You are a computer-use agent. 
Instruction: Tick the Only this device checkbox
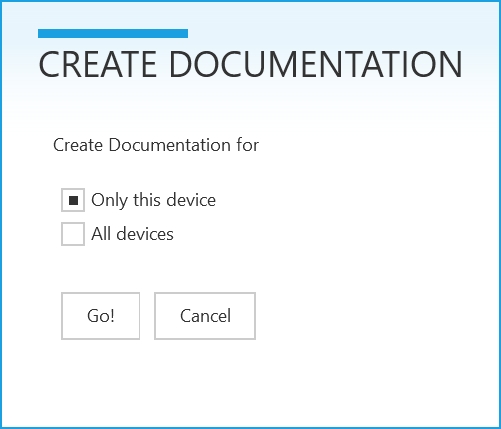click(73, 200)
